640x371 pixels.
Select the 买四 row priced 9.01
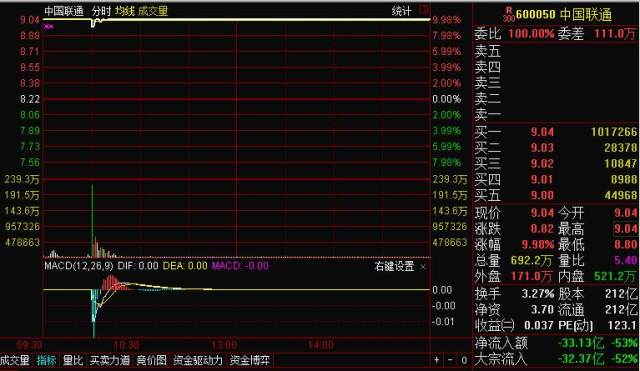(556, 180)
